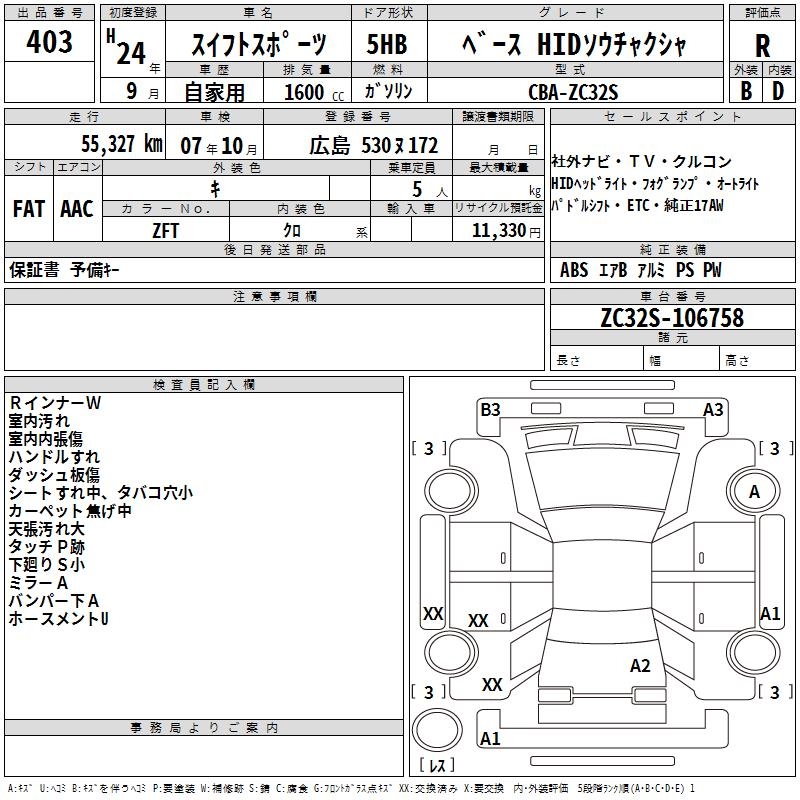
Task: Click the lot number 403
Action: tap(49, 41)
